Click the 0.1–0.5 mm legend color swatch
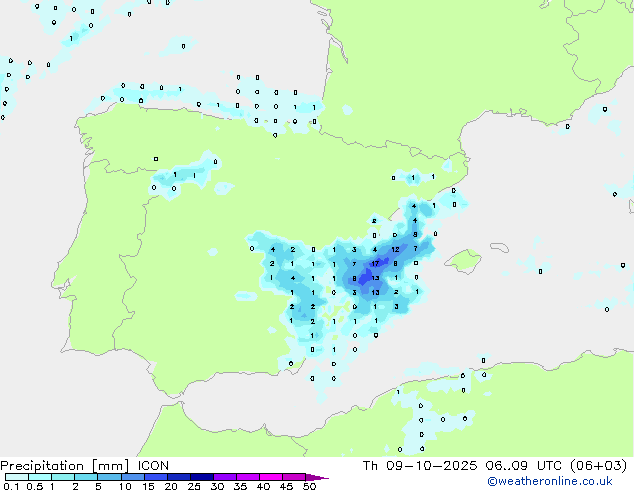 pos(17,477)
